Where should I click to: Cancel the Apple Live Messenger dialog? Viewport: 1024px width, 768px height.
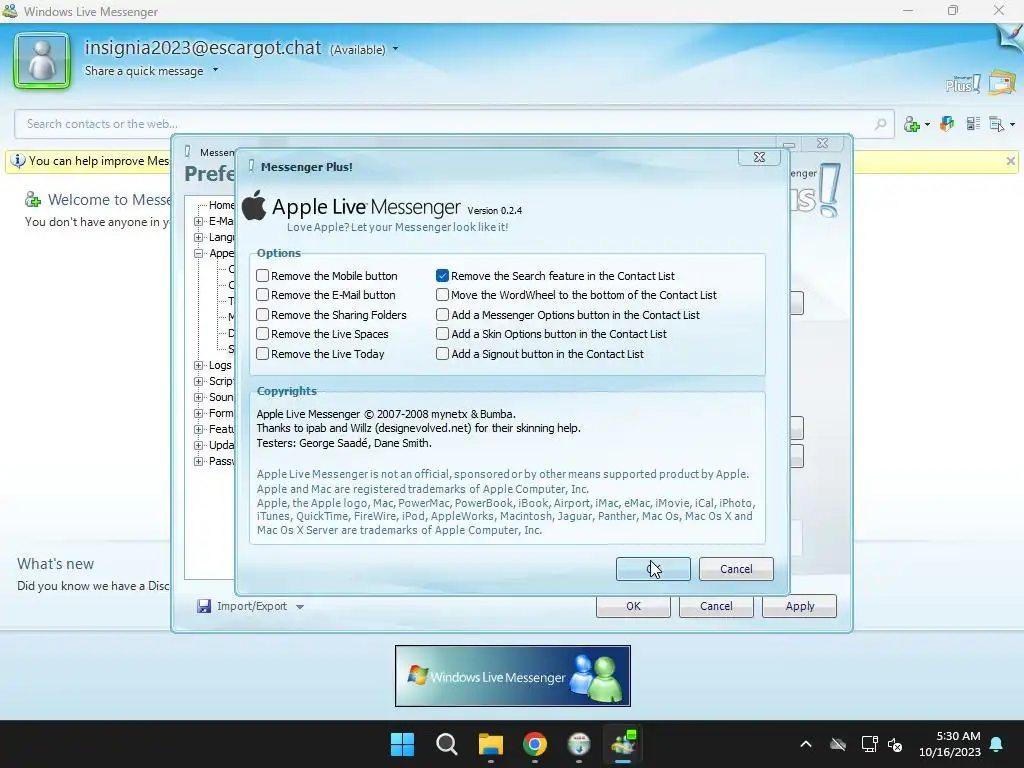[x=736, y=569]
